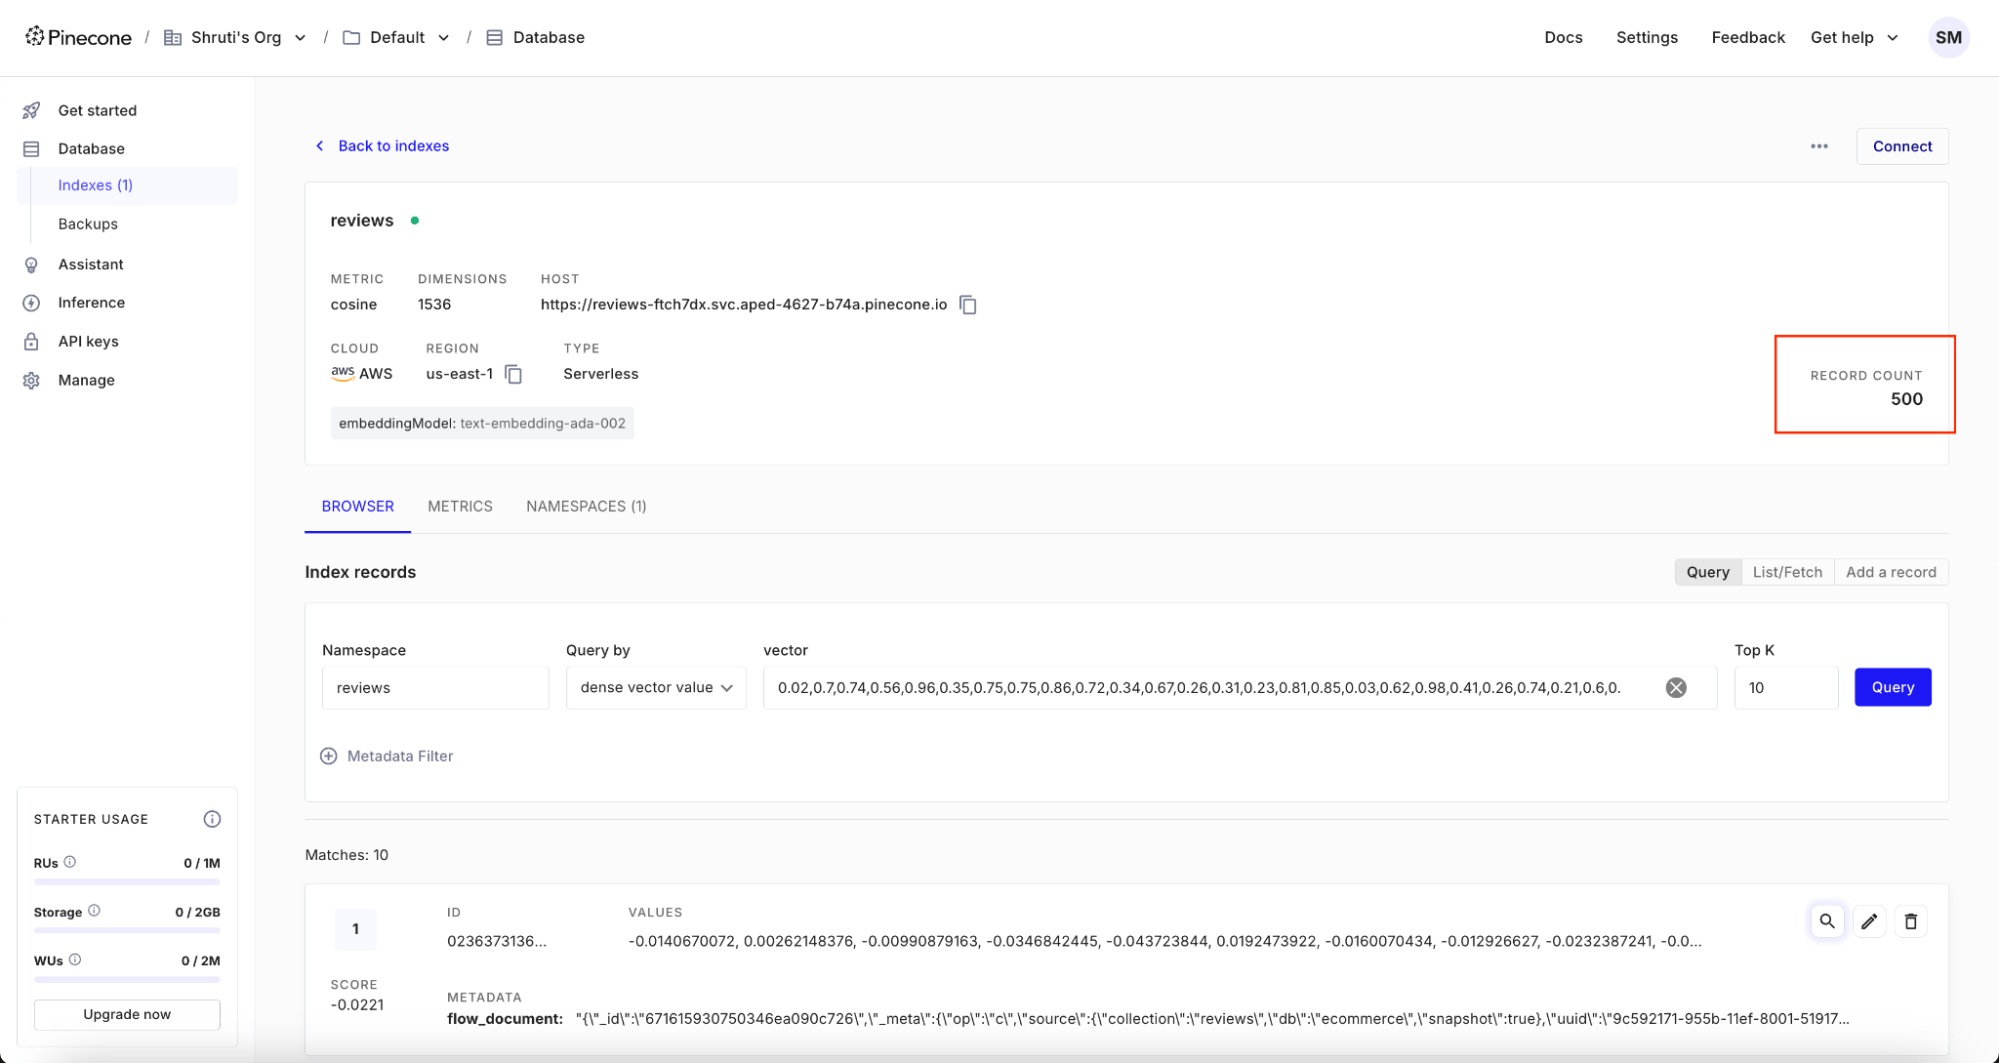Image resolution: width=1999 pixels, height=1063 pixels.
Task: Open Feedback in the top bar
Action: point(1748,37)
